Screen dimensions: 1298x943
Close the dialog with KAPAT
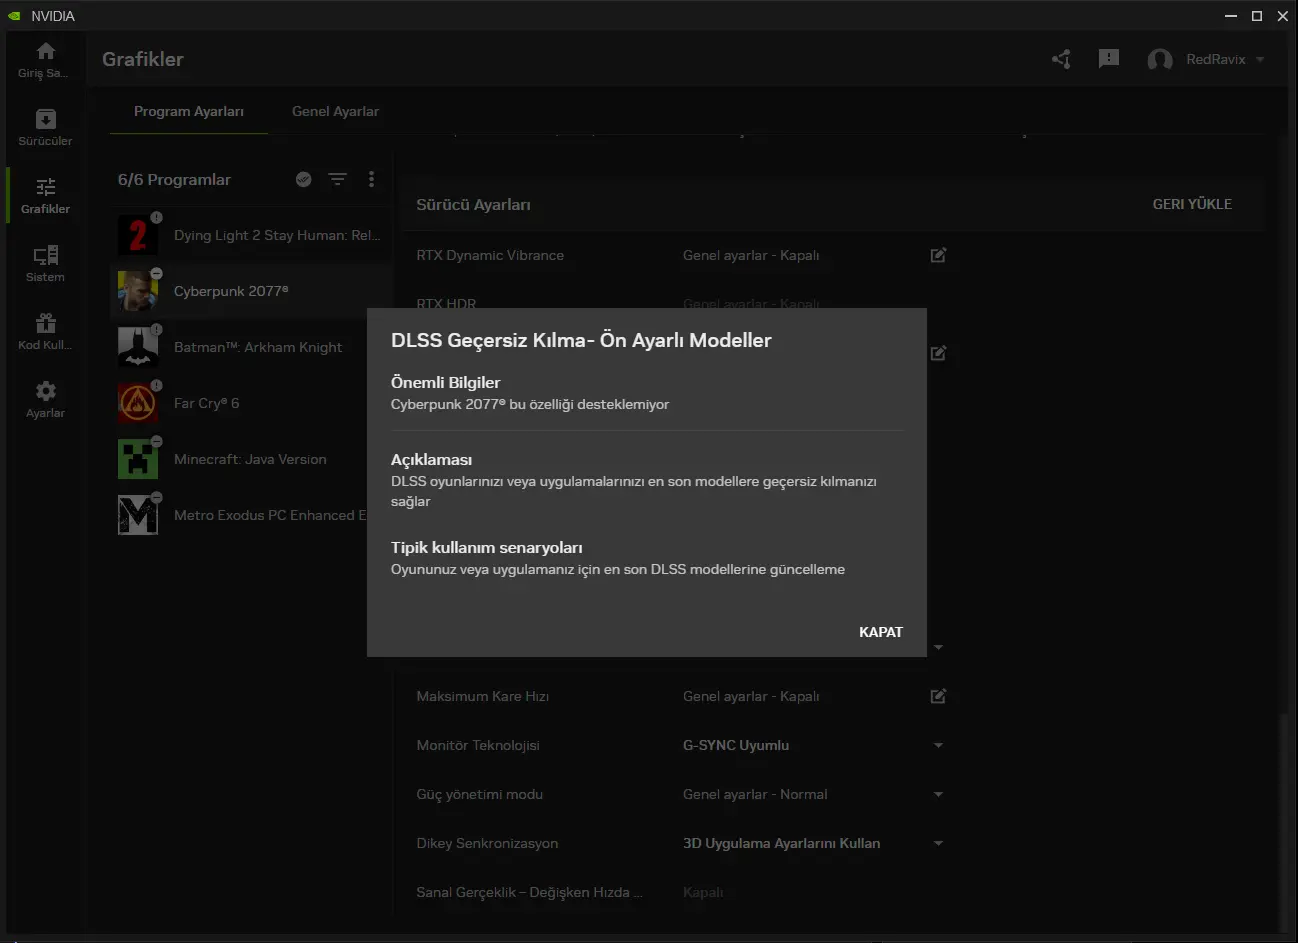point(881,632)
